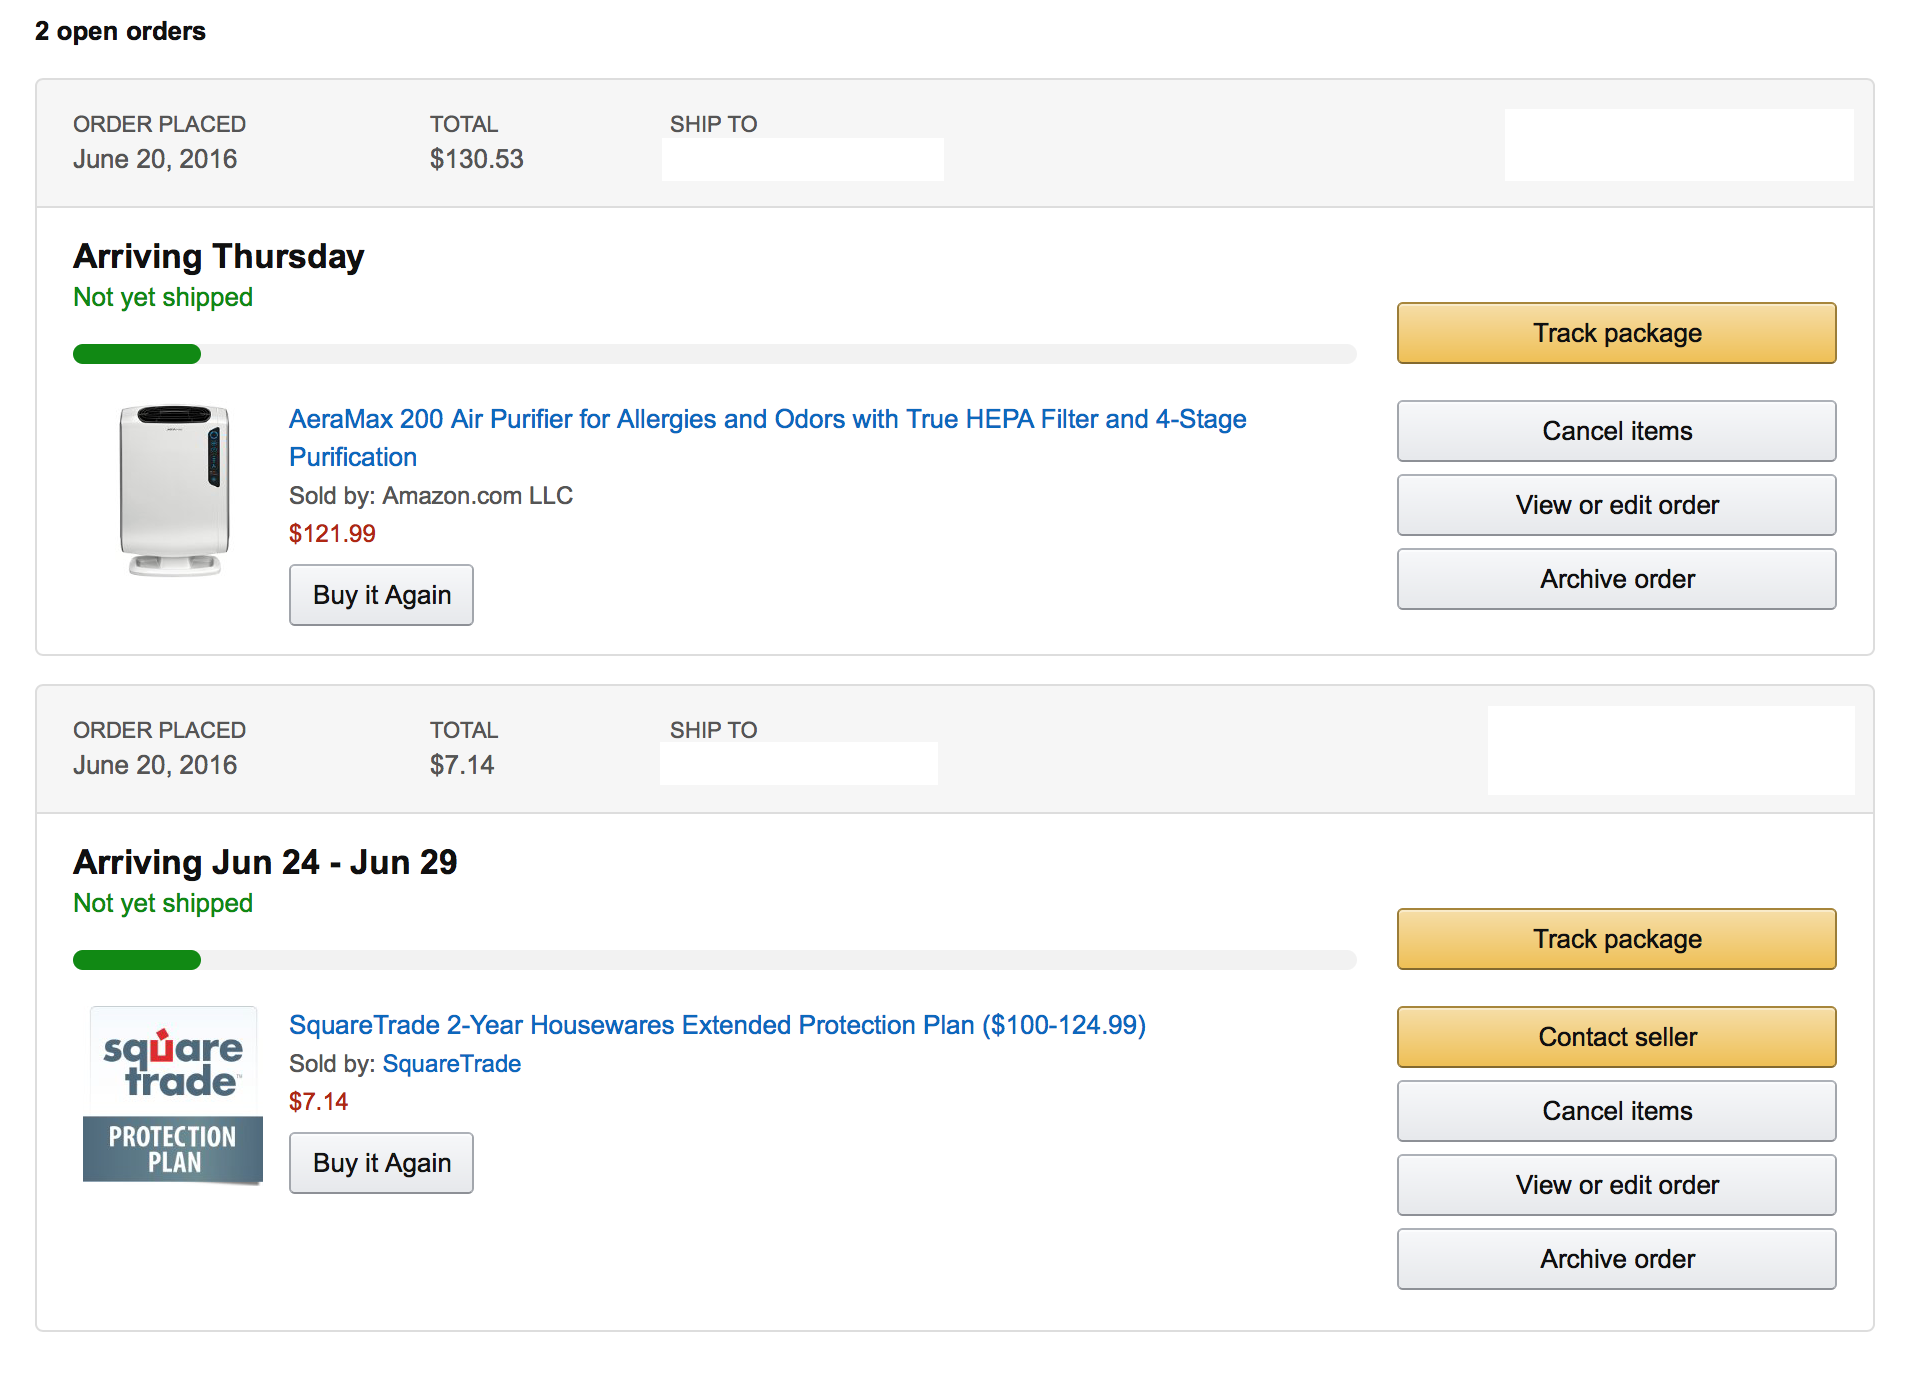Open the AeraMax 200 Air Purifier product link

[767, 438]
